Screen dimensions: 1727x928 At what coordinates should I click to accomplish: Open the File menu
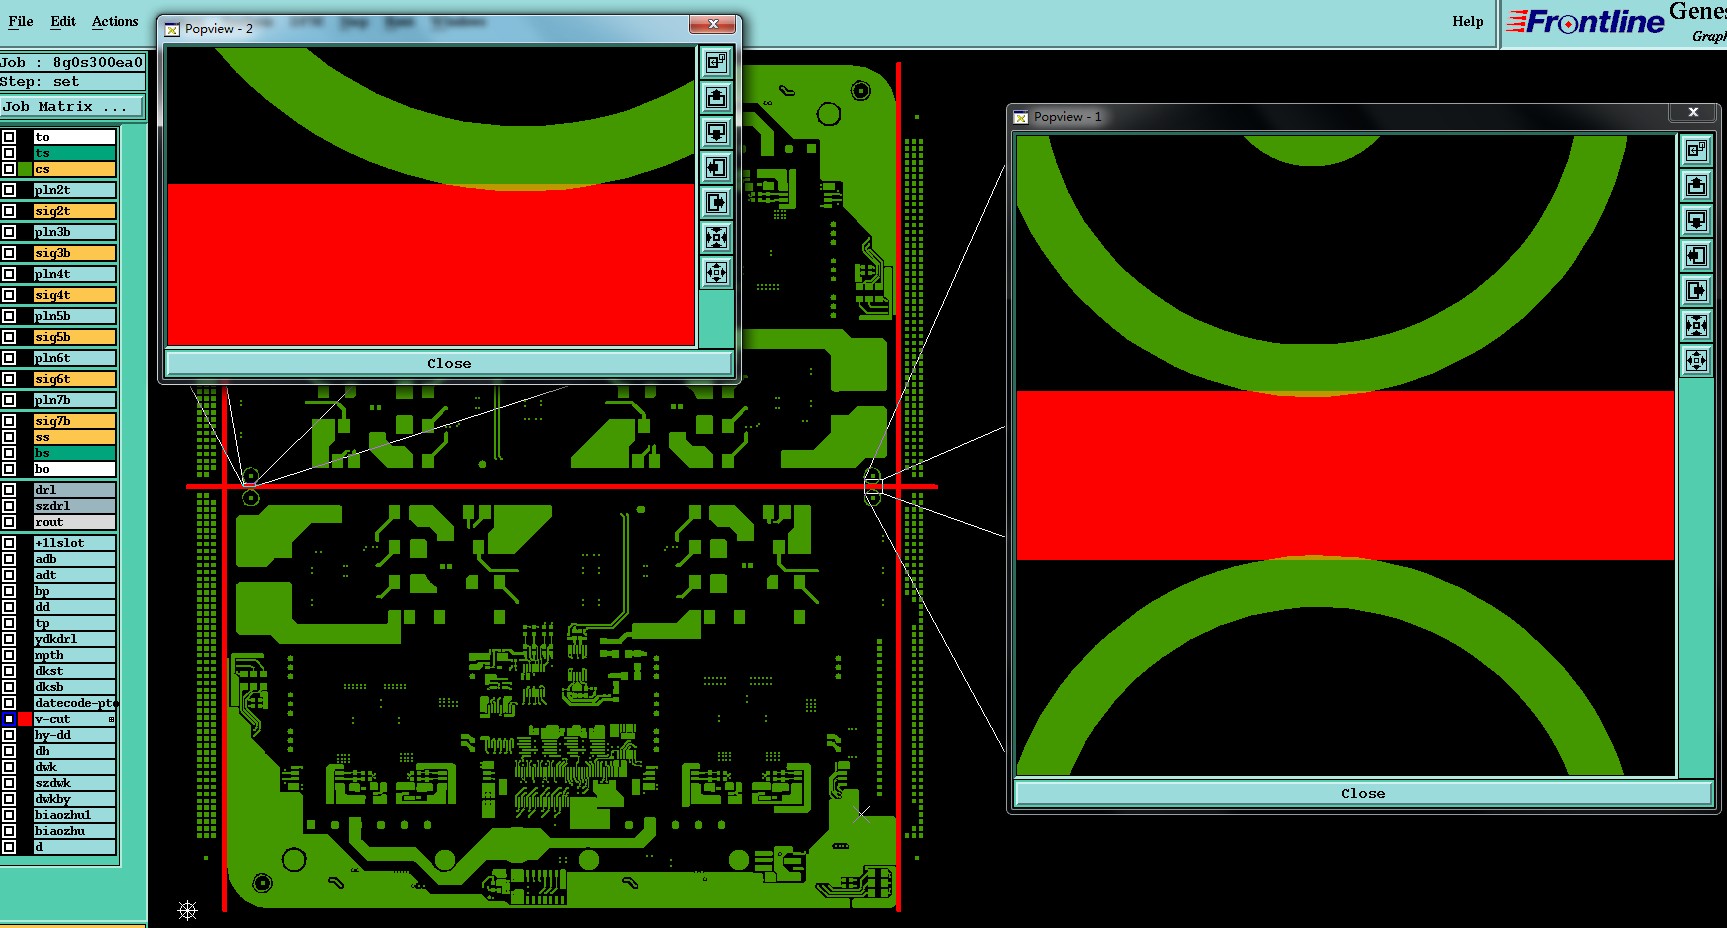tap(21, 21)
